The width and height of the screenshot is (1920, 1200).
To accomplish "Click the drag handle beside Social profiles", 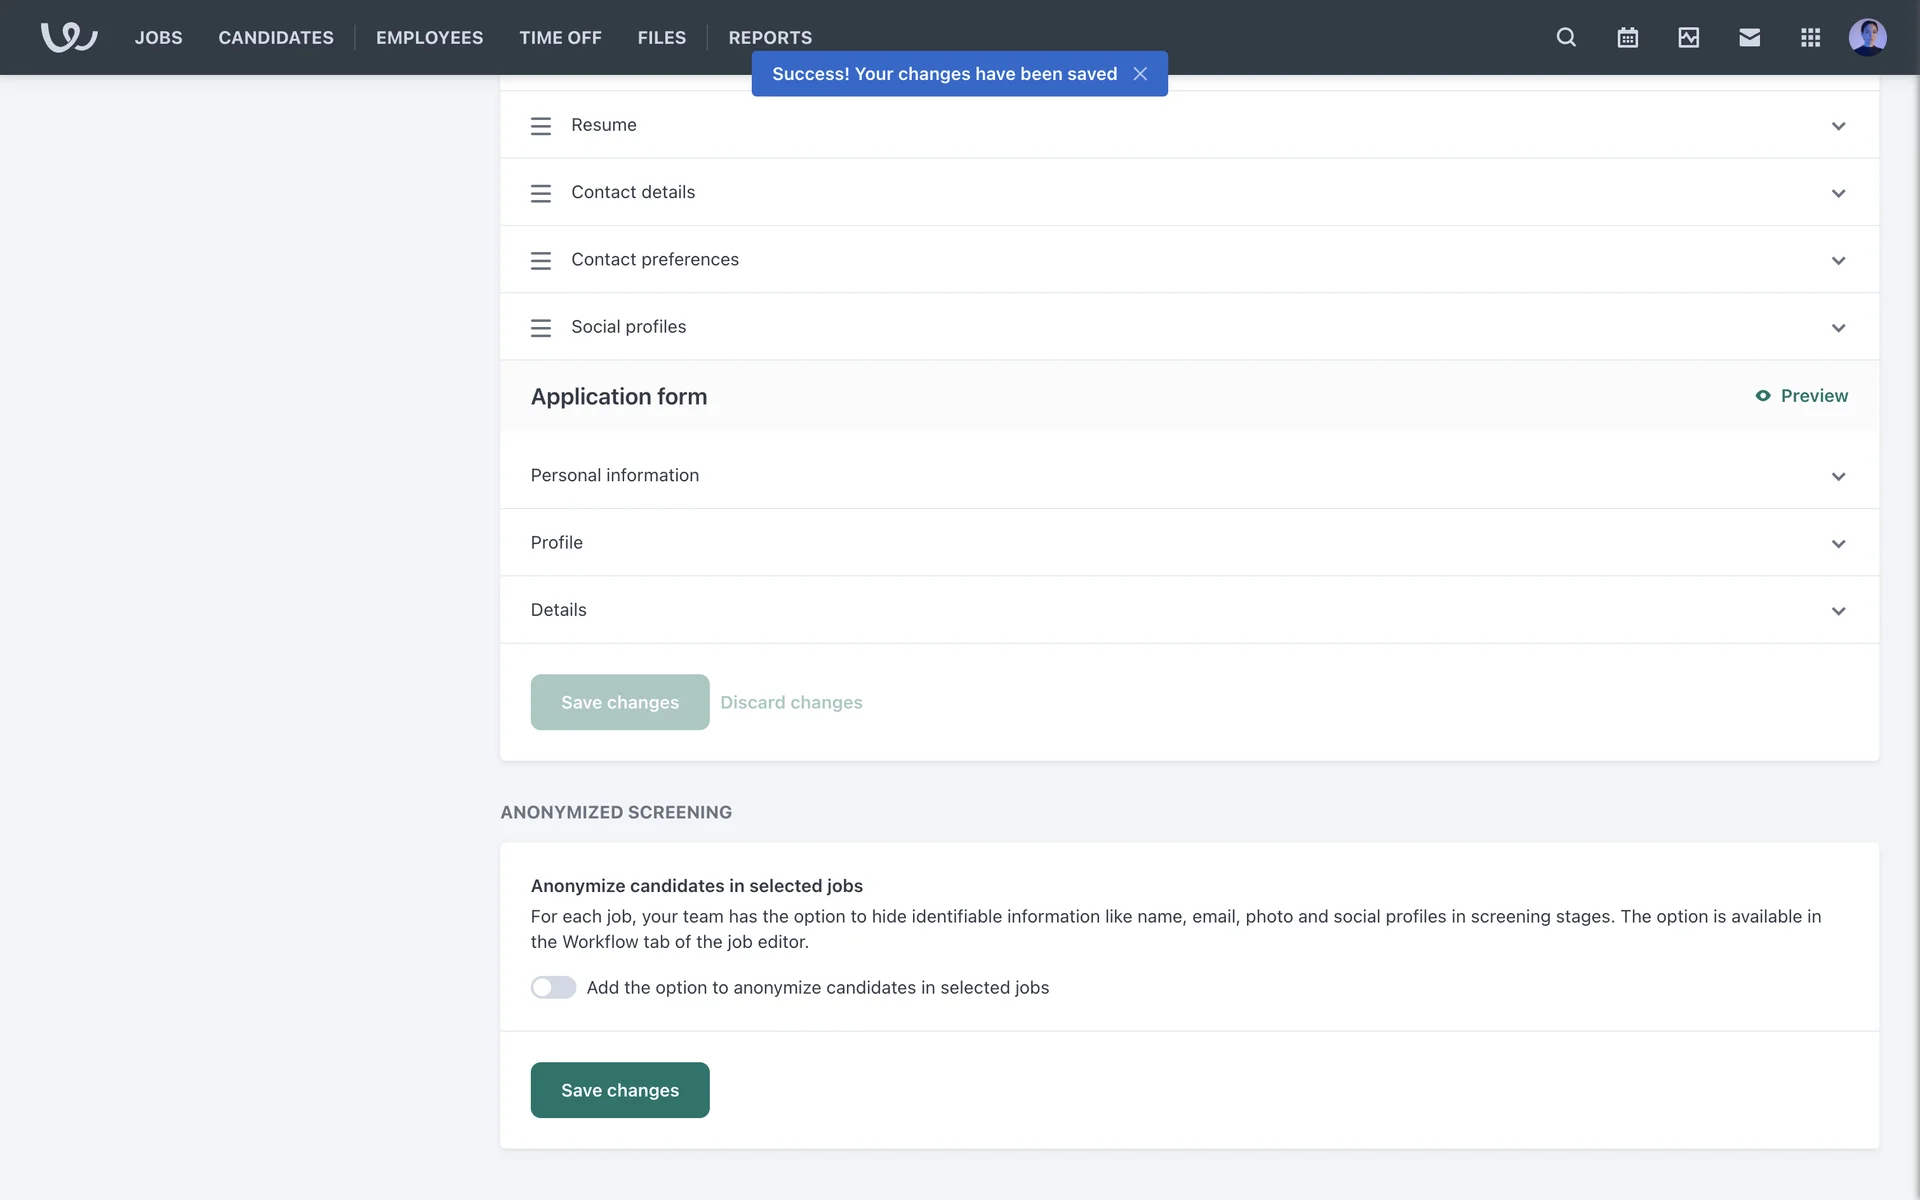I will tap(541, 328).
